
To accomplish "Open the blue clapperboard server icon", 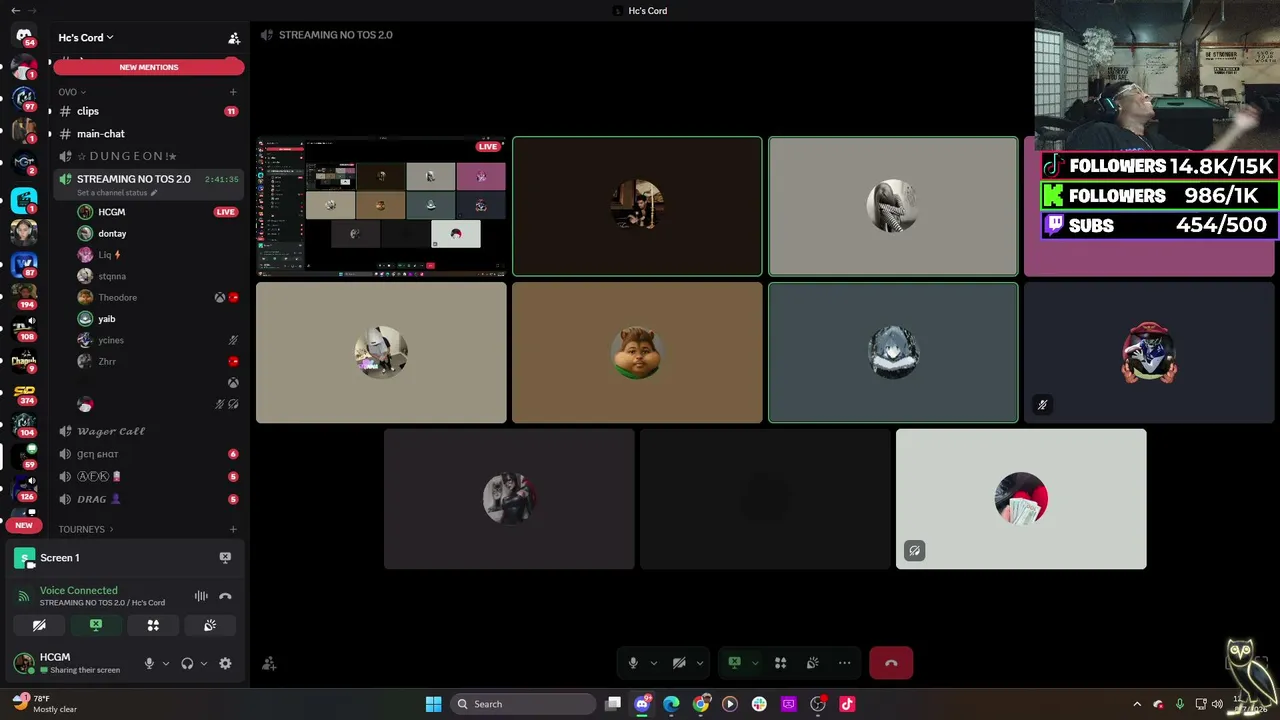I will pyautogui.click(x=24, y=200).
